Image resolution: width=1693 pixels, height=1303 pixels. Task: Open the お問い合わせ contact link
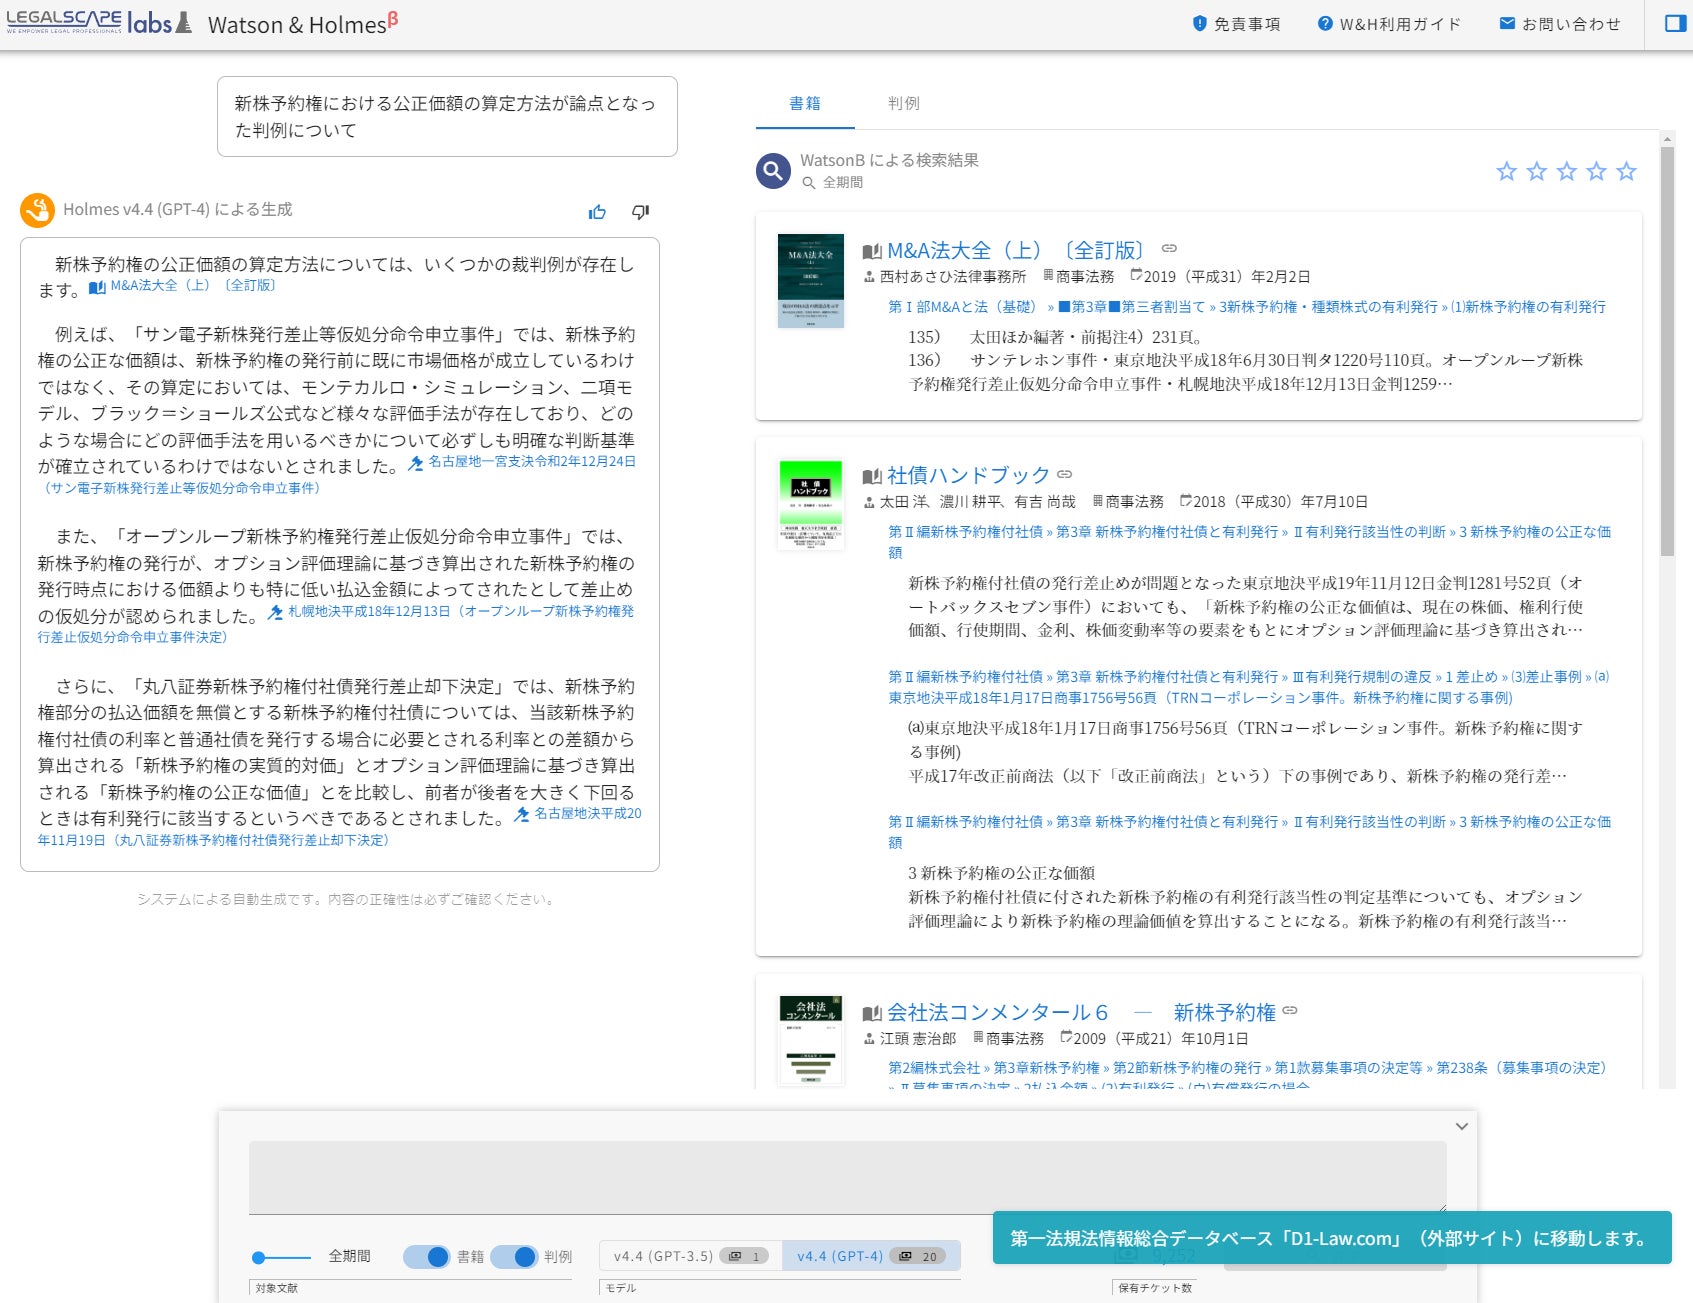click(1560, 24)
